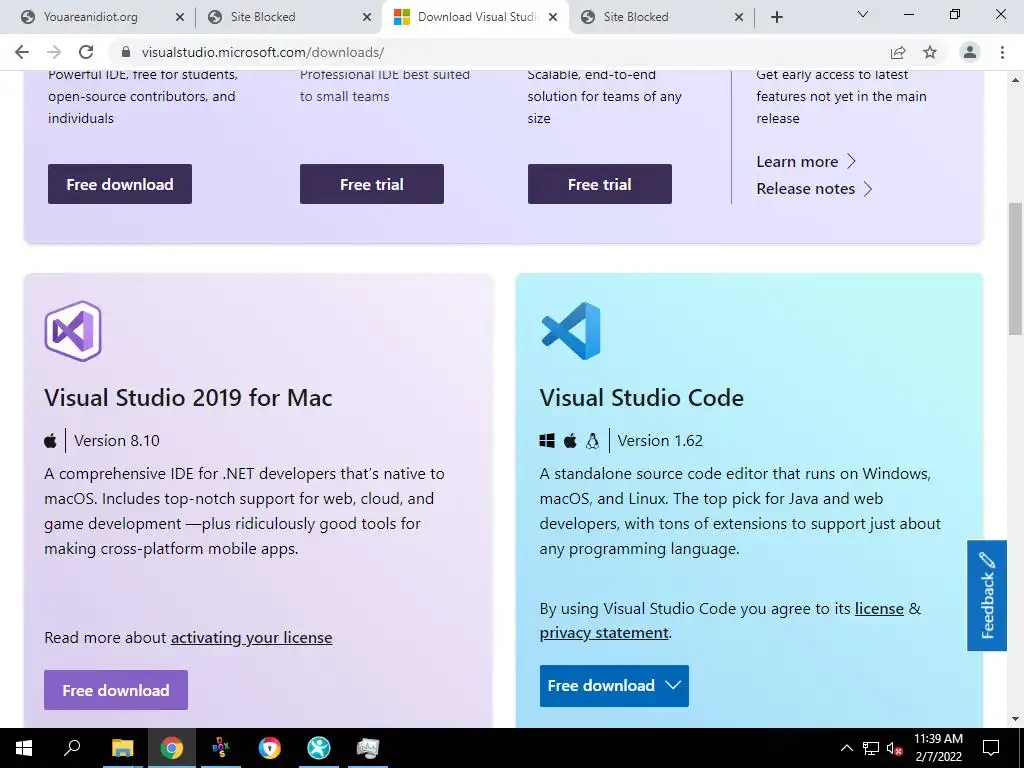Open Release notes link

814,189
